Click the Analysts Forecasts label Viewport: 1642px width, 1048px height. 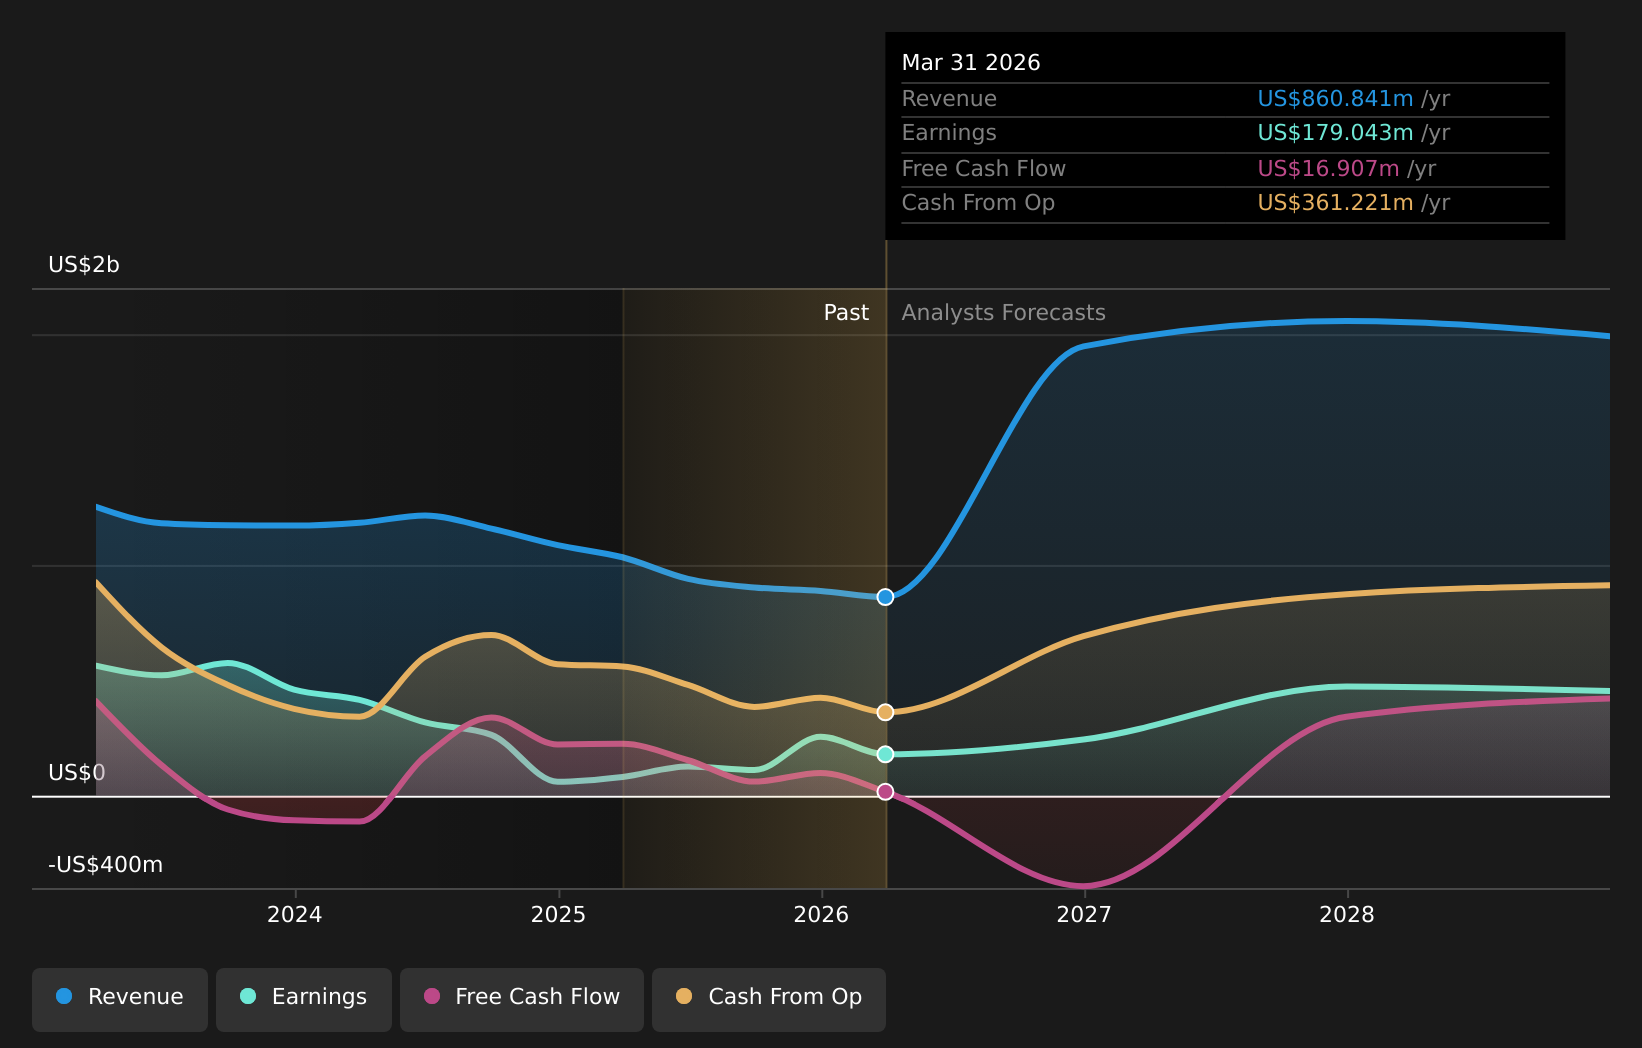click(1004, 313)
